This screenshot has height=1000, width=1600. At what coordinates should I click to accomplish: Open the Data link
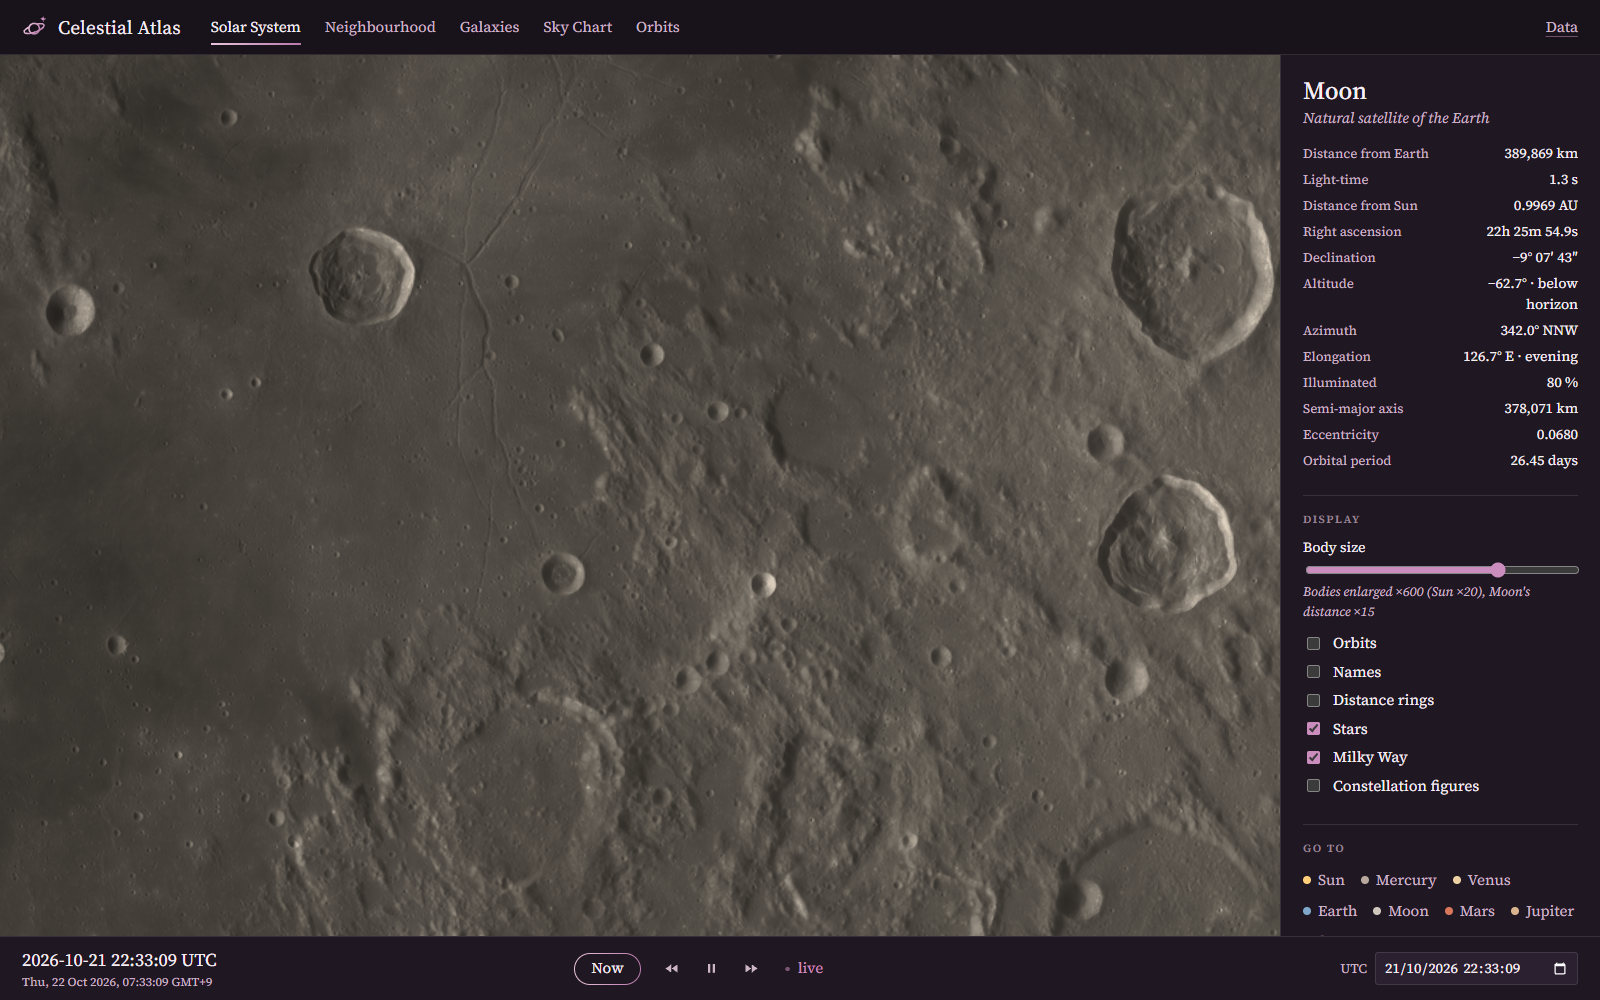1561,27
